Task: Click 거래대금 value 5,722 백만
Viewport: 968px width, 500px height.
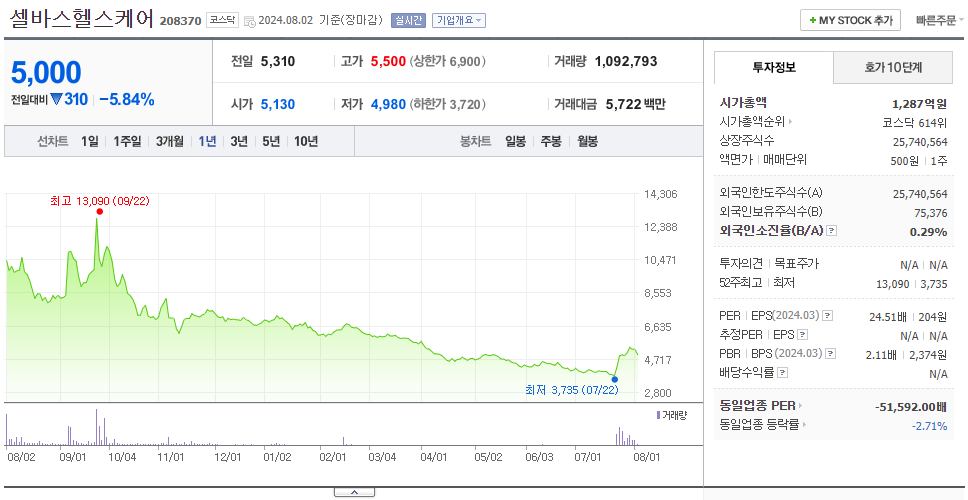Action: click(x=636, y=104)
